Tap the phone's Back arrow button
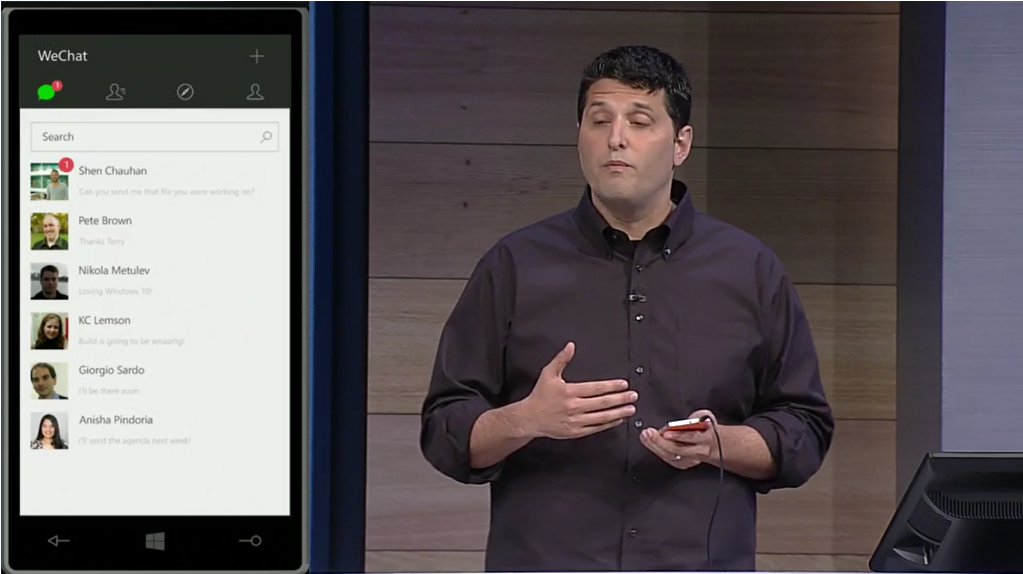Viewport: 1023px width, 574px height. click(x=59, y=540)
